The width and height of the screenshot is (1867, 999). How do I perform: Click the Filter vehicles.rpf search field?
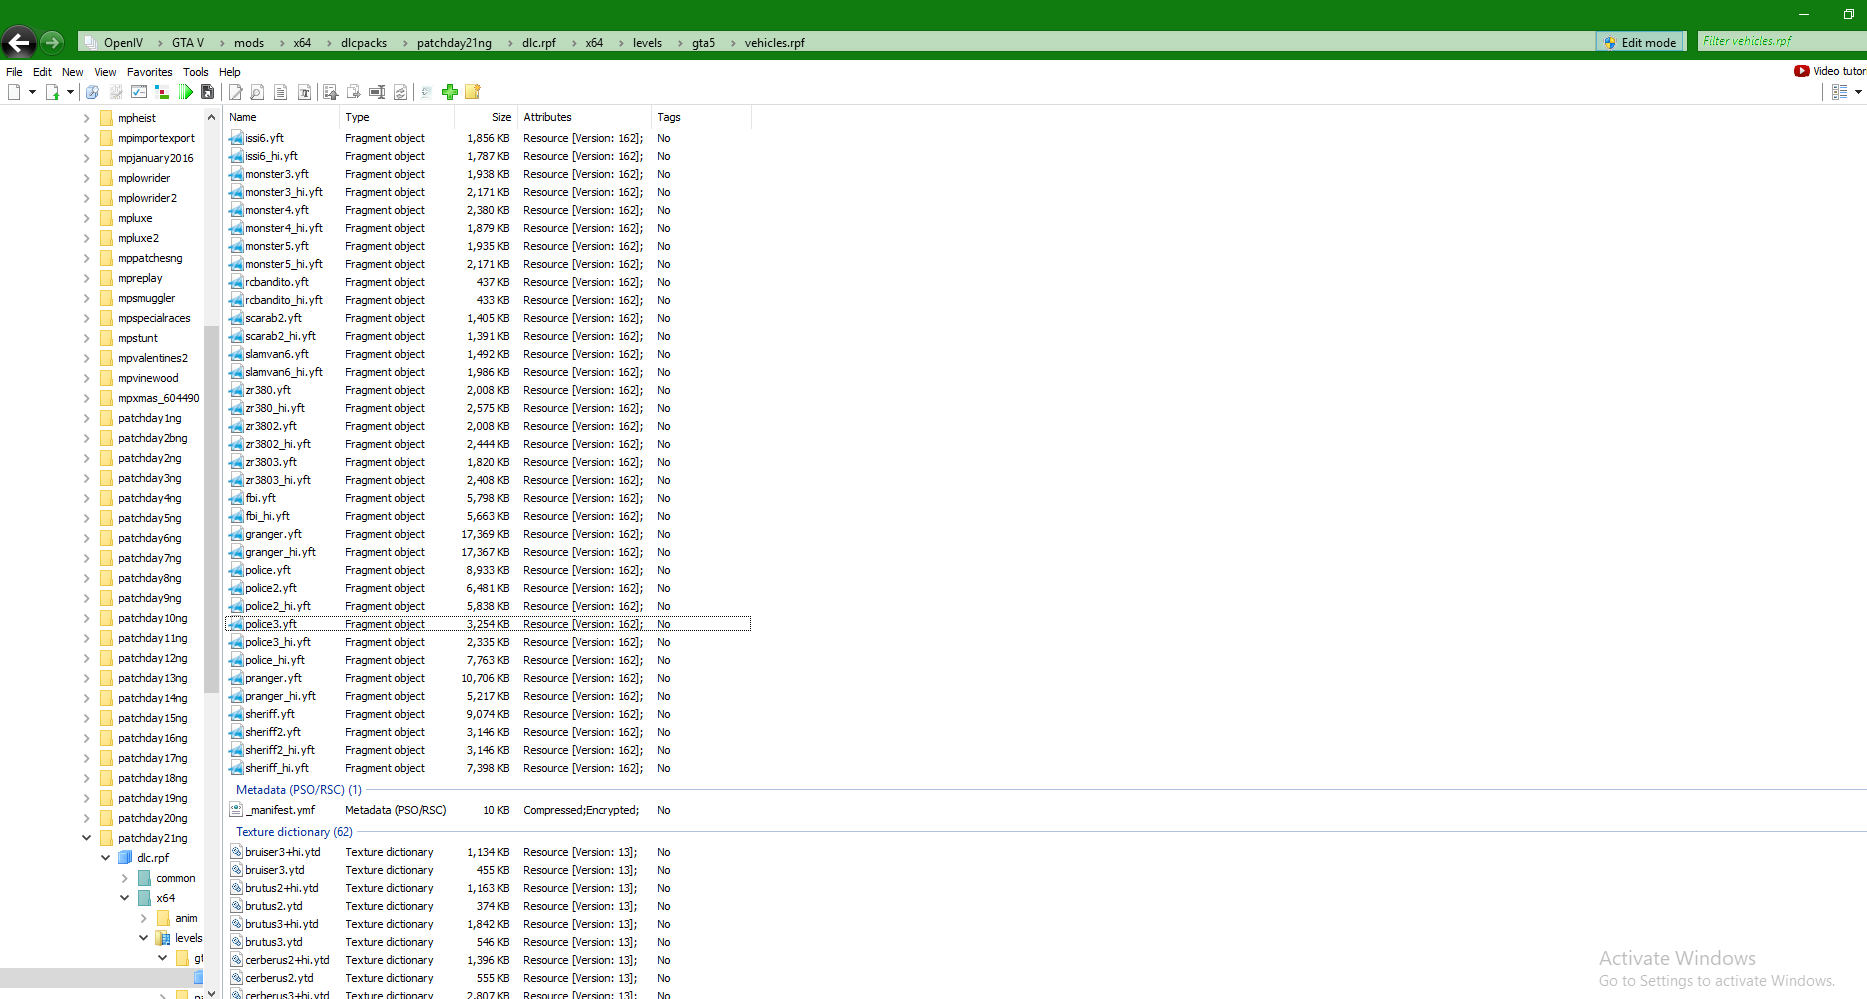click(x=1782, y=41)
